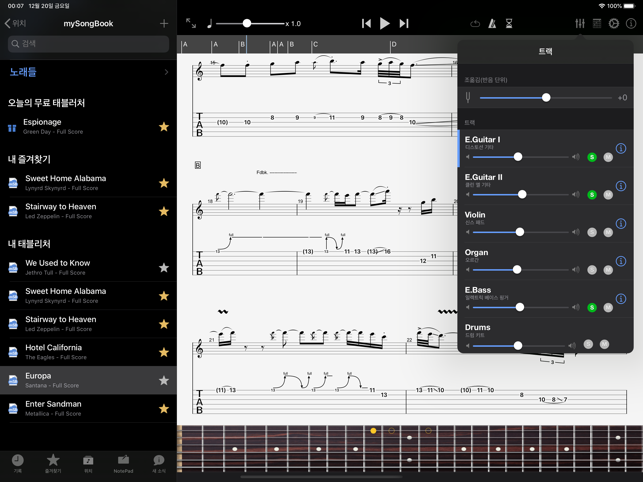Open info for Violin track
Image resolution: width=643 pixels, height=482 pixels.
click(x=621, y=224)
